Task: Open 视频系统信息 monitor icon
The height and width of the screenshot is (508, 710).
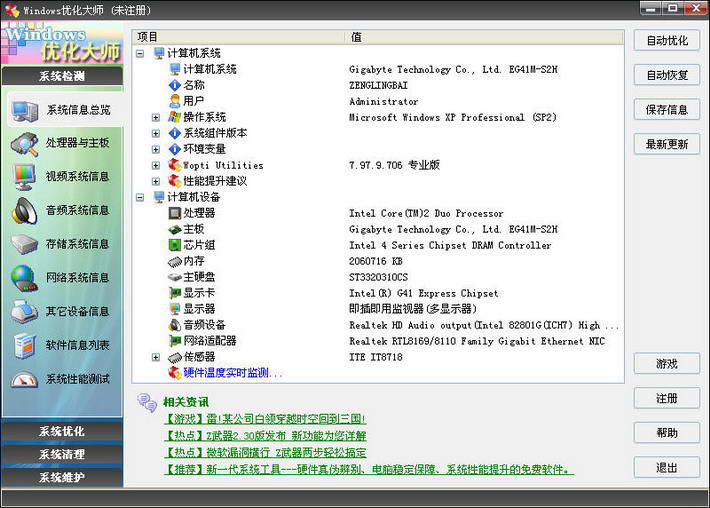Action: coord(25,177)
